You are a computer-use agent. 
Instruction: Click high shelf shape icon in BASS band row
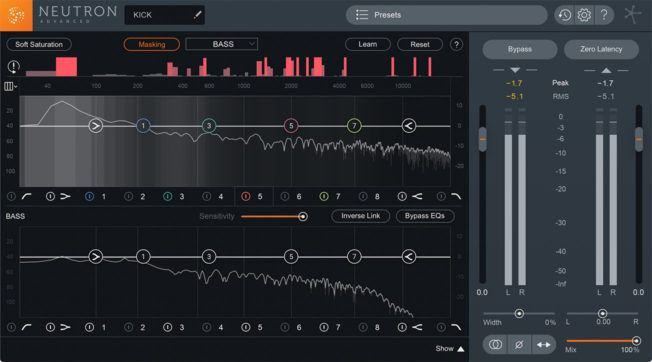pyautogui.click(x=417, y=327)
